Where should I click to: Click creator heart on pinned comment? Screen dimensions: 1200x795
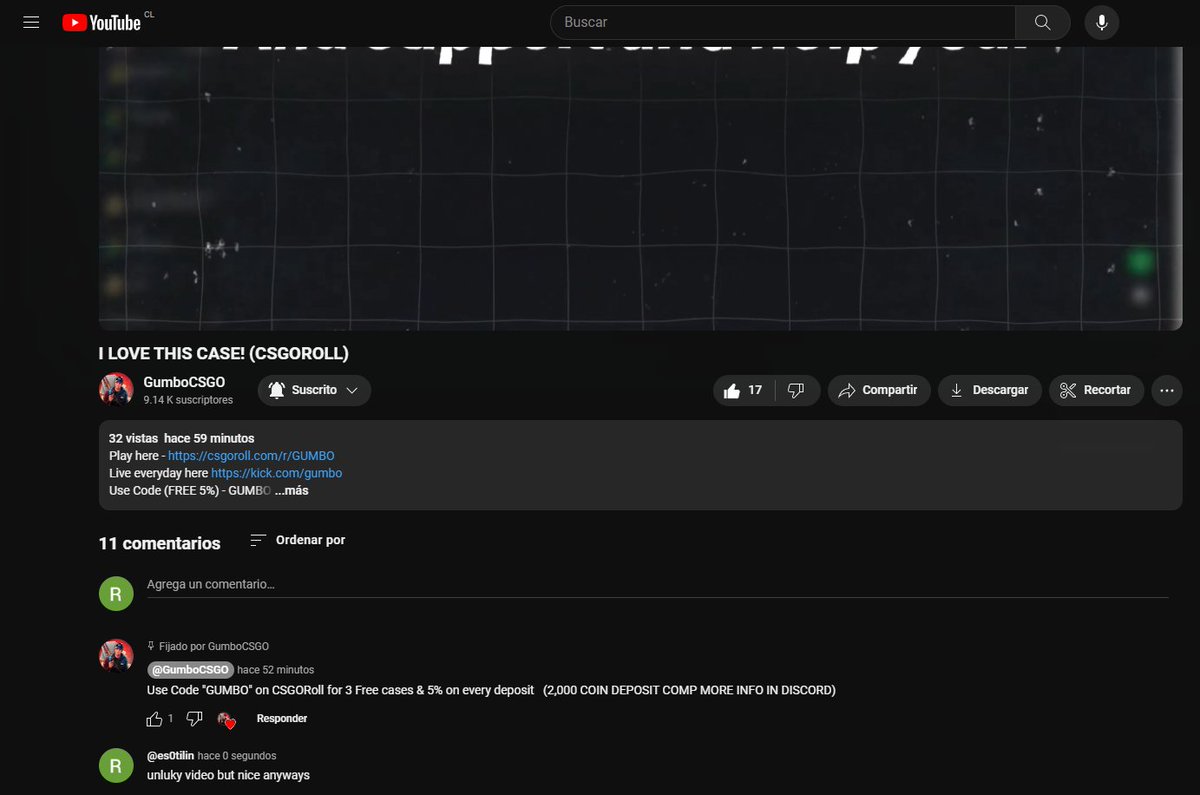227,720
